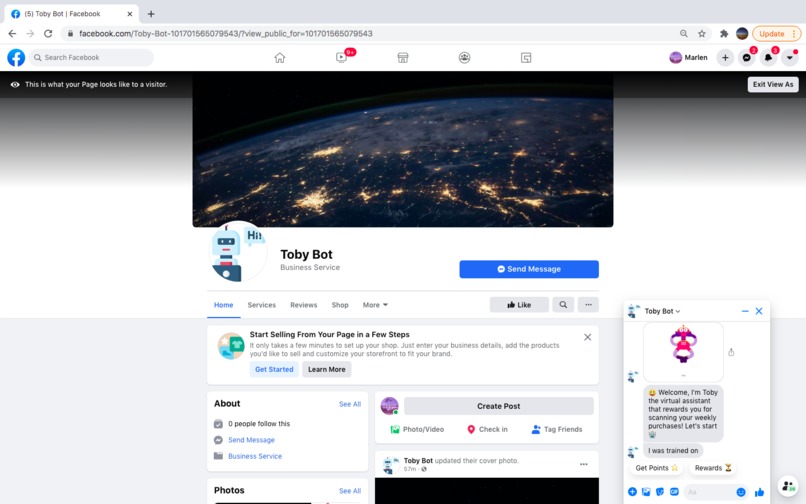Viewport: 806px width, 504px height.
Task: Select the Home page tab
Action: click(224, 305)
